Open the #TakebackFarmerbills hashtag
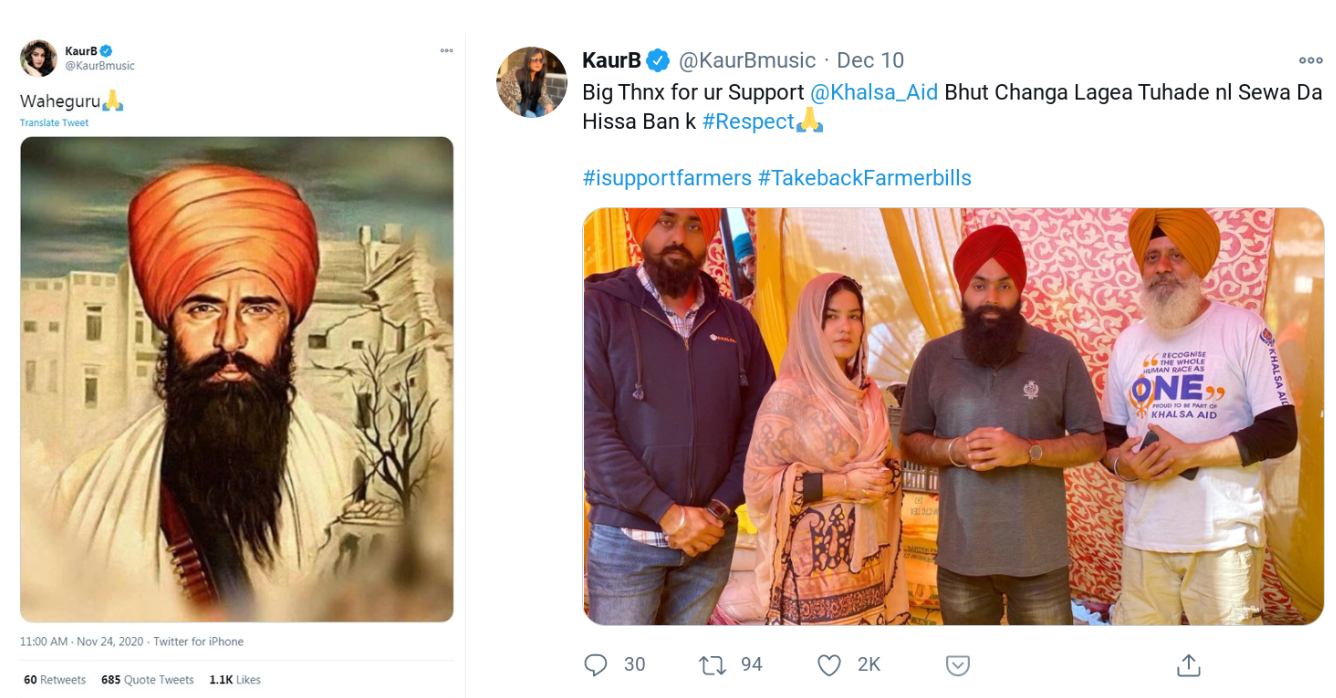 pyautogui.click(x=865, y=178)
